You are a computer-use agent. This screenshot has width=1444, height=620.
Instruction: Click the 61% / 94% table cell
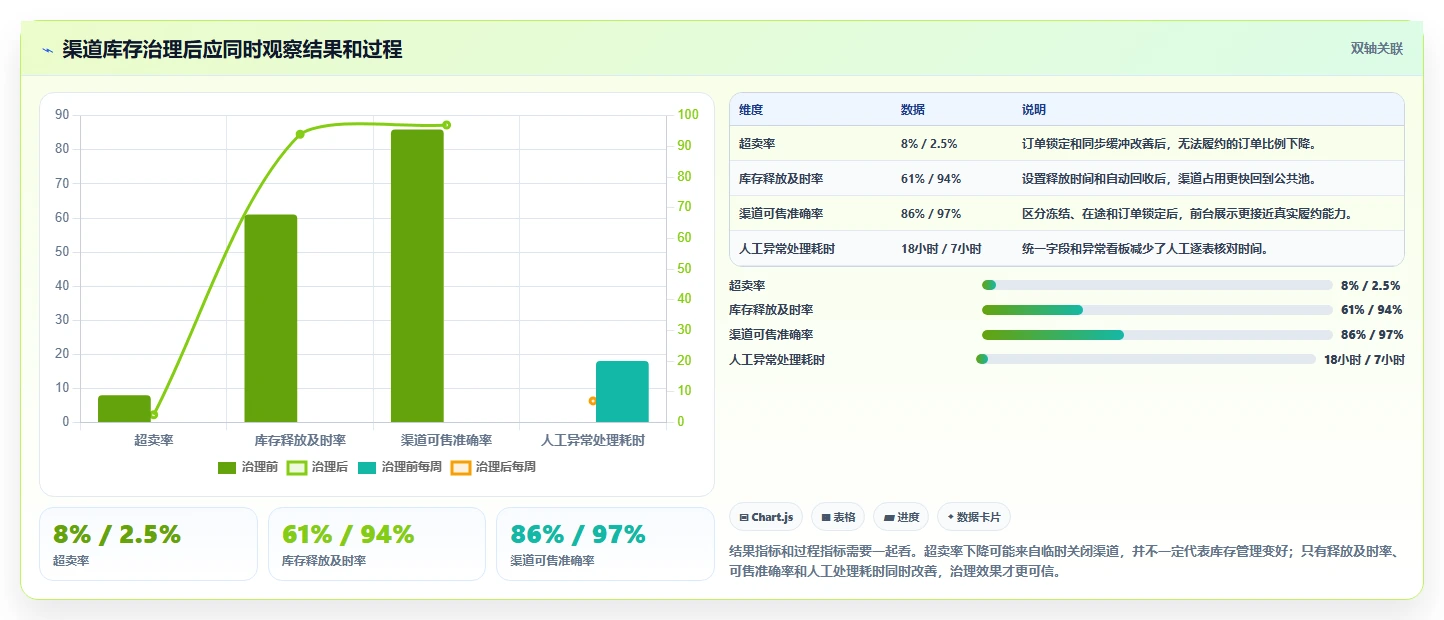pyautogui.click(x=930, y=178)
